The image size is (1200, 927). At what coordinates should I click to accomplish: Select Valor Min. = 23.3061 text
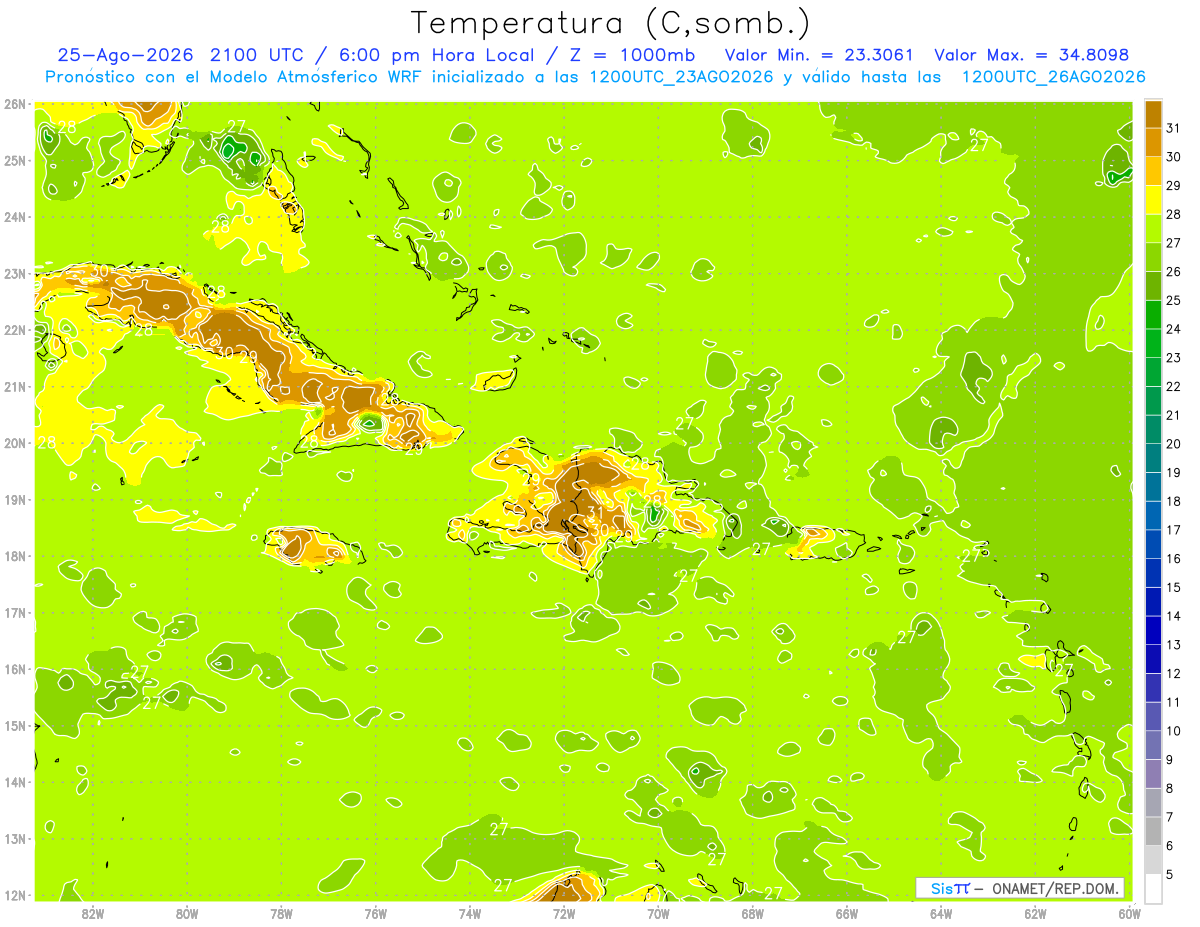[817, 55]
